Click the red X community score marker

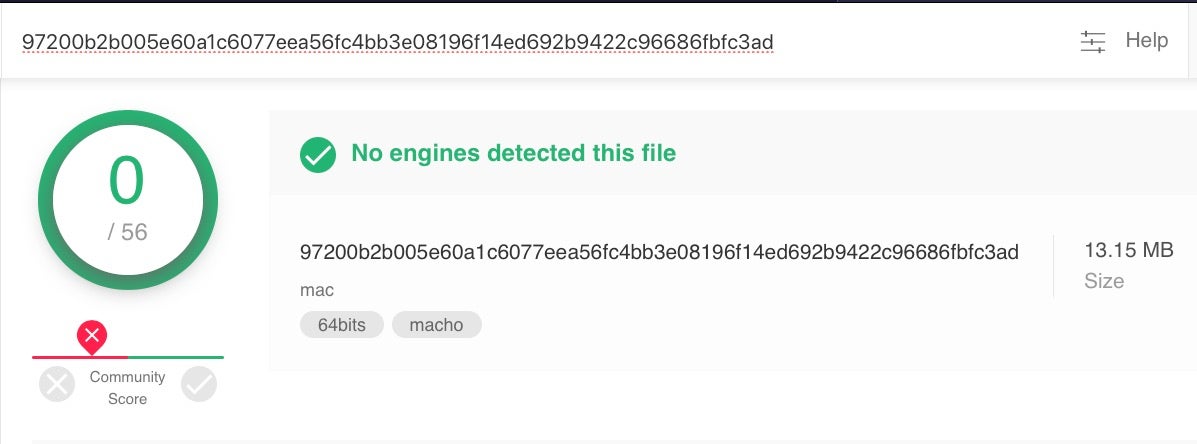(92, 335)
